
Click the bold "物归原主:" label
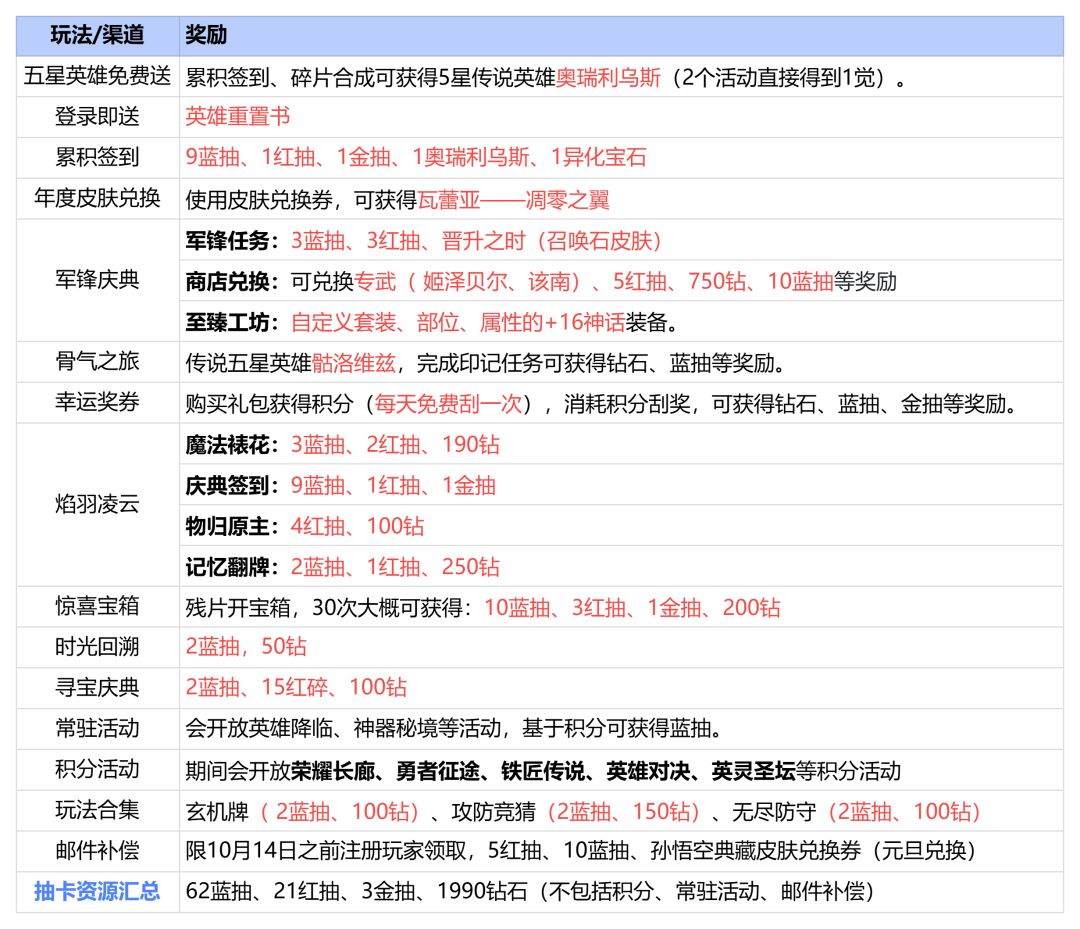(x=233, y=526)
